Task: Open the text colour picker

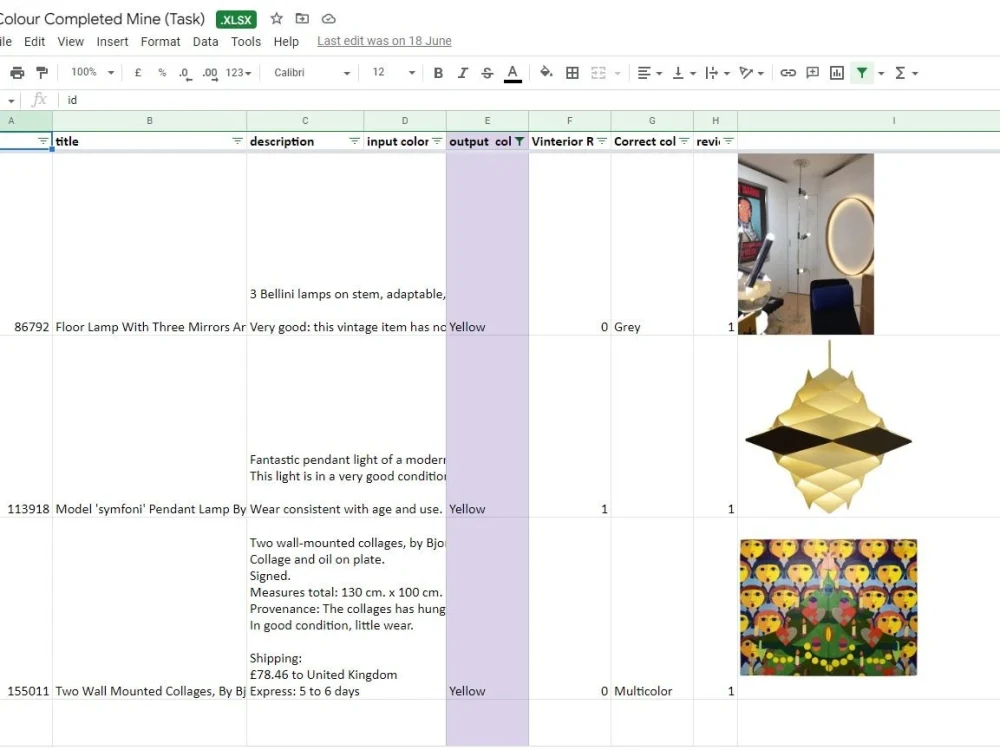Action: pyautogui.click(x=513, y=73)
